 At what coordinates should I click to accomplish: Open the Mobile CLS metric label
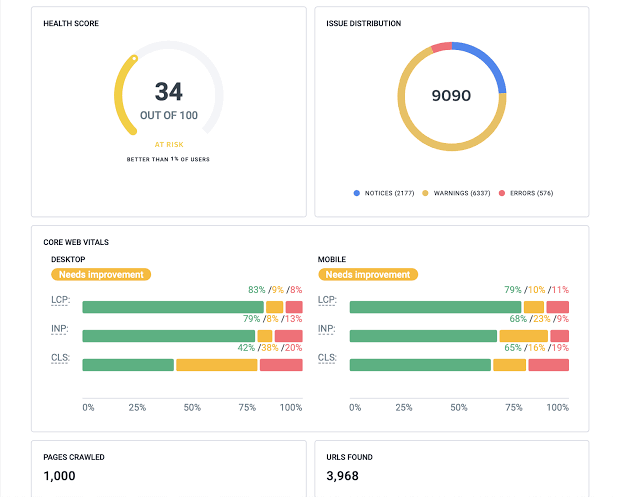coord(326,358)
